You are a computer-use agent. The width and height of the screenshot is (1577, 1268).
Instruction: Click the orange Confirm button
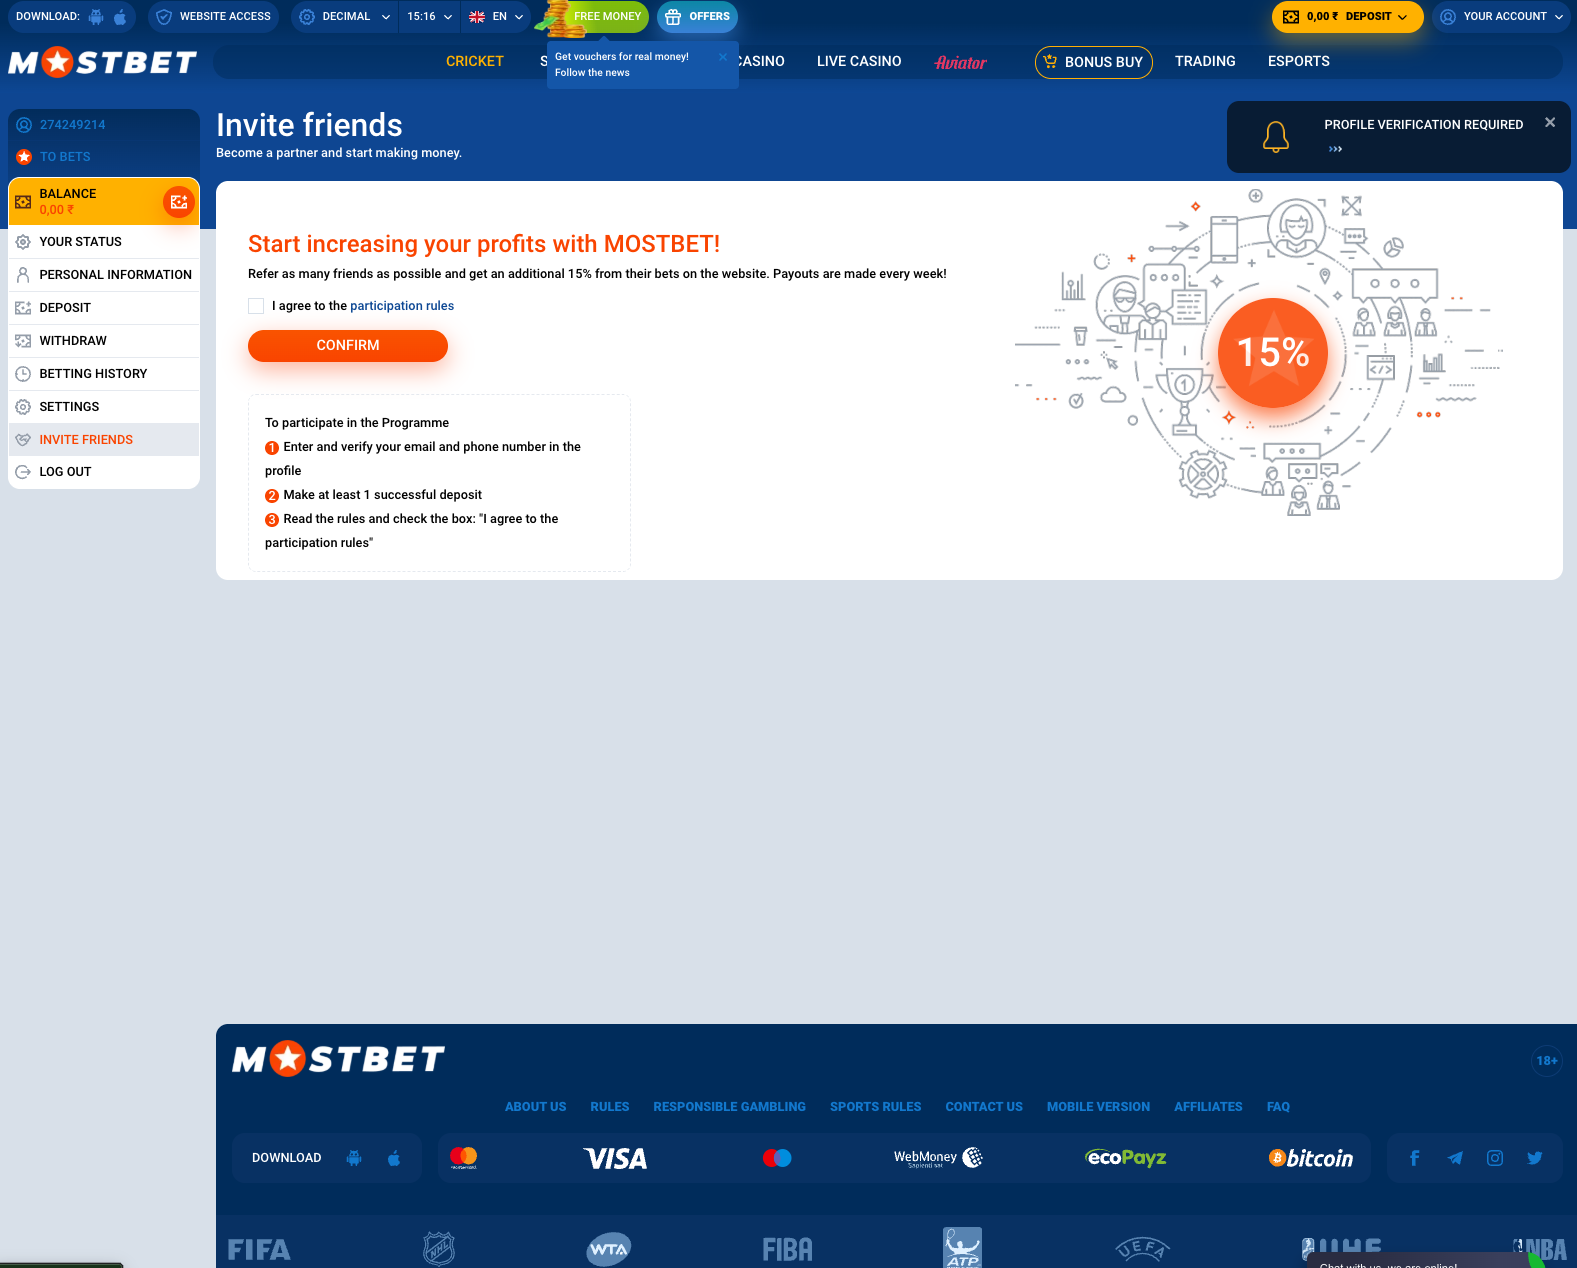[x=348, y=345]
